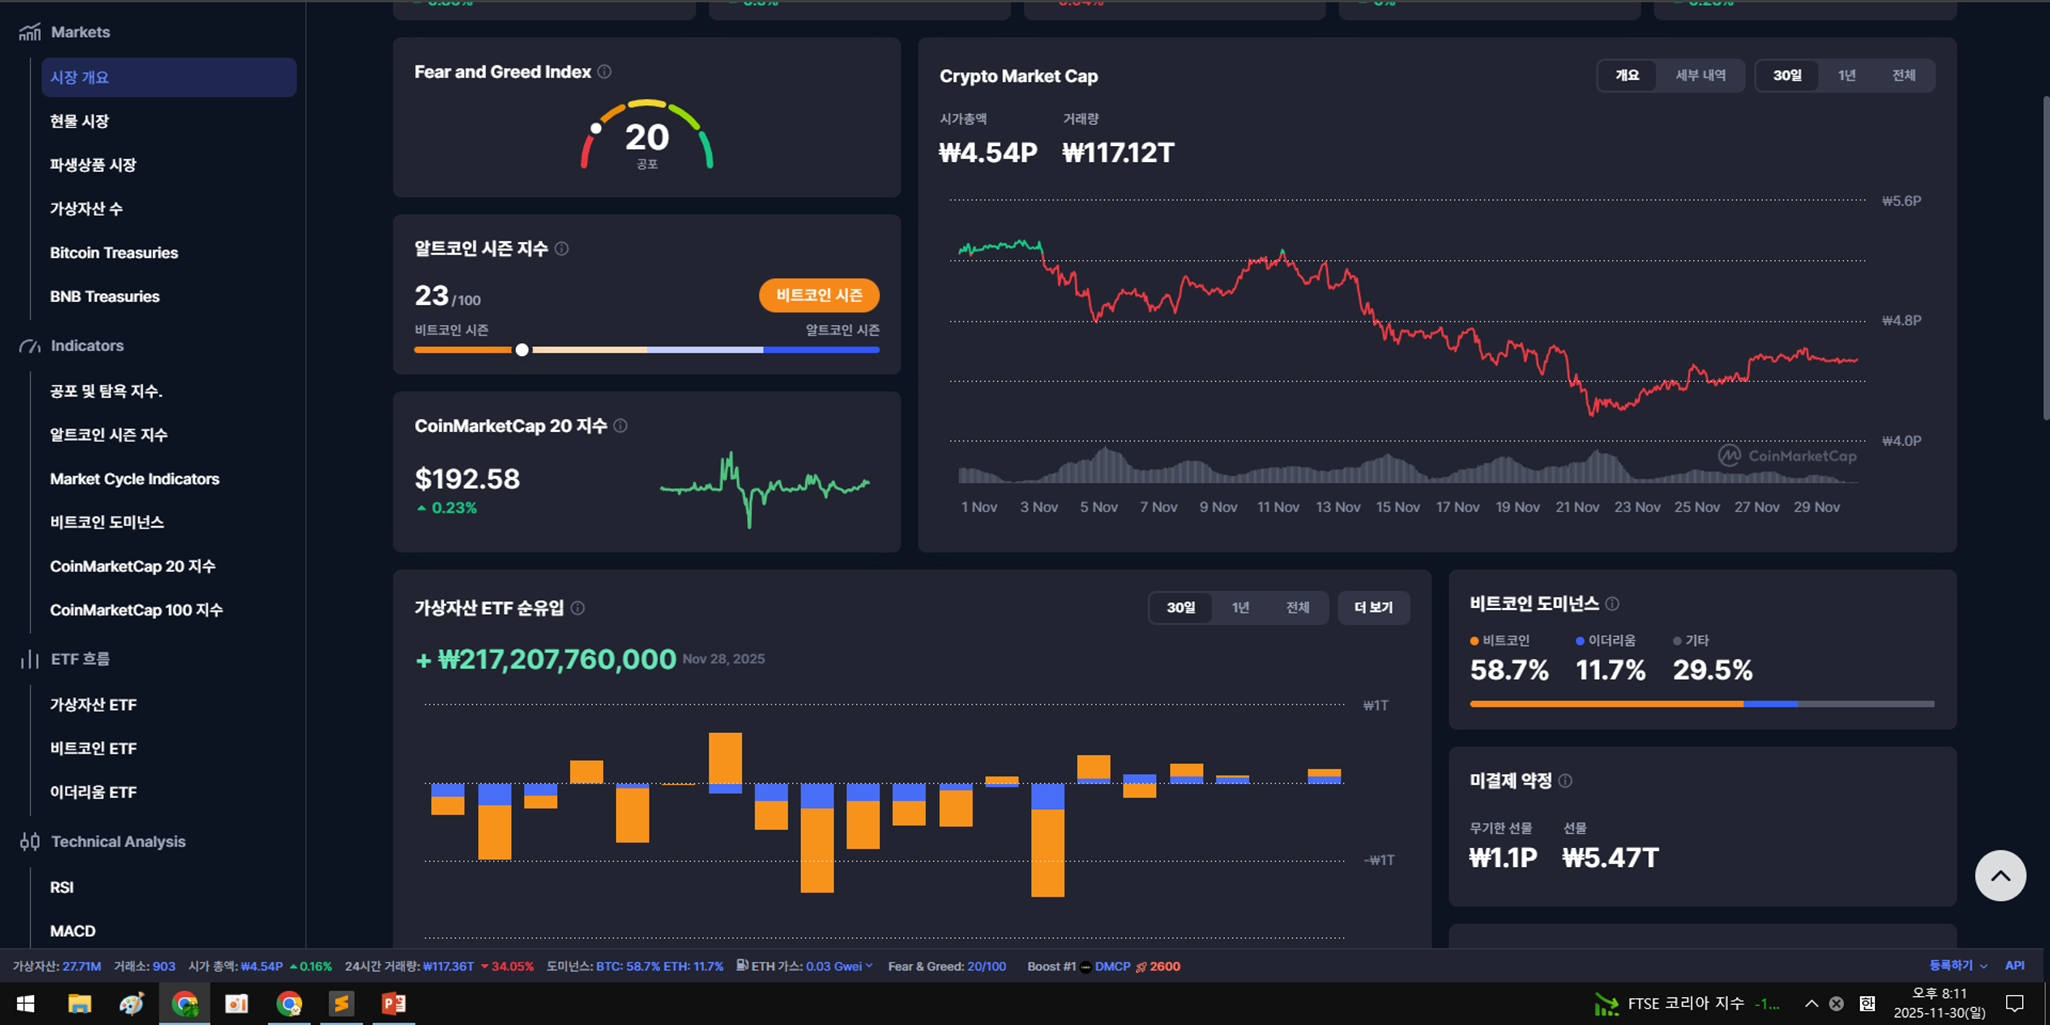Image resolution: width=2050 pixels, height=1025 pixels.
Task: Open 이더리움 ETF in the sidebar
Action: pos(93,792)
